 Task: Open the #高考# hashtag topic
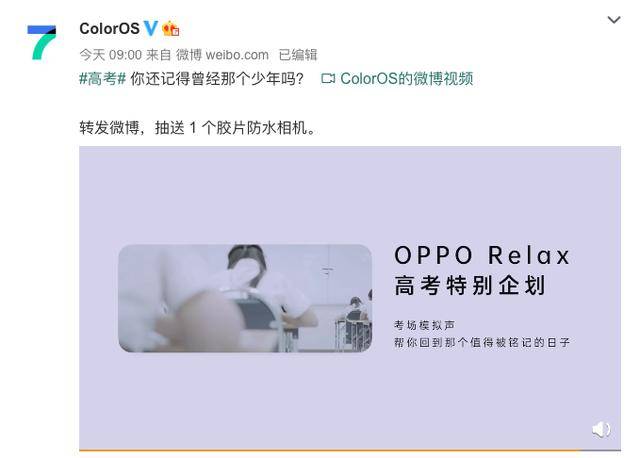tap(102, 78)
